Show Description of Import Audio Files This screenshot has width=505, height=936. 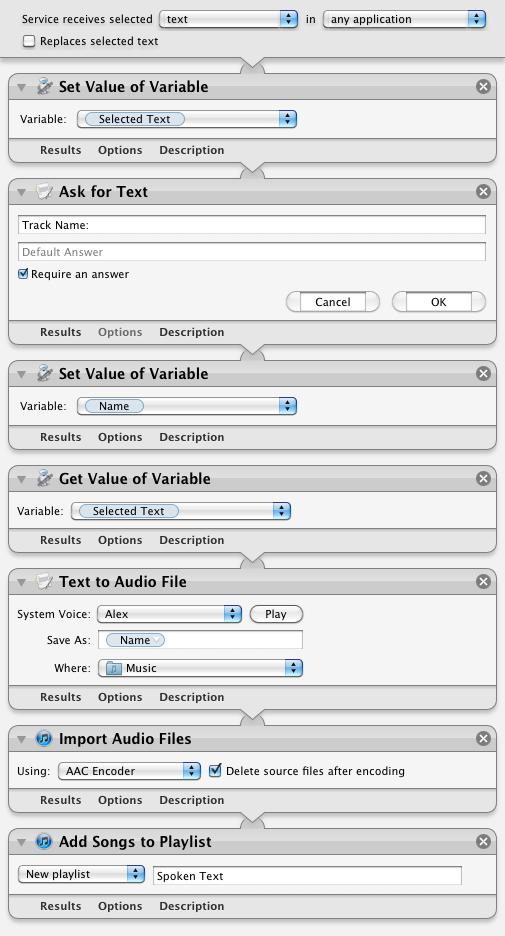[192, 800]
